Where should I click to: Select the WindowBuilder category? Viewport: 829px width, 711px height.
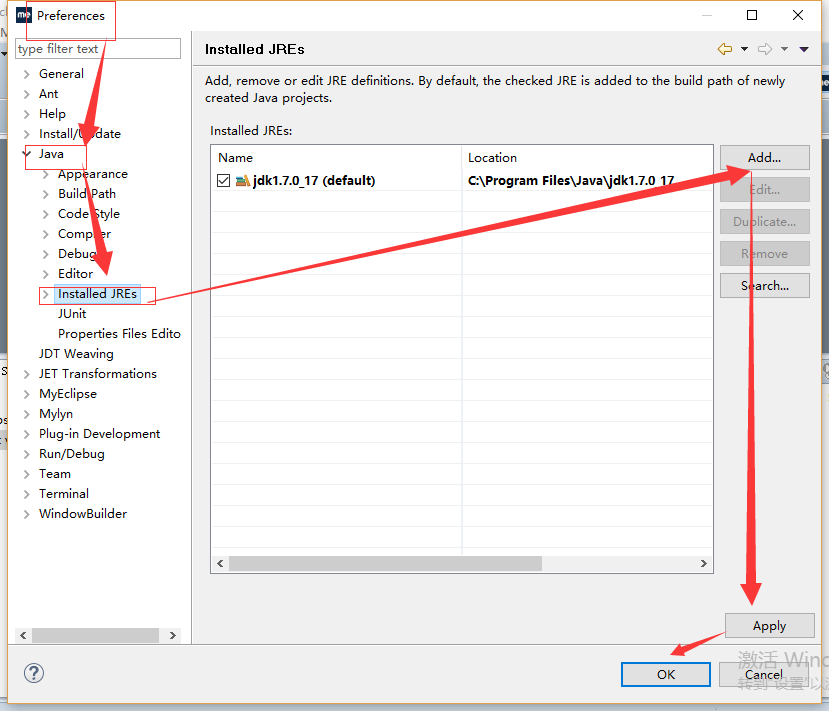coord(83,514)
